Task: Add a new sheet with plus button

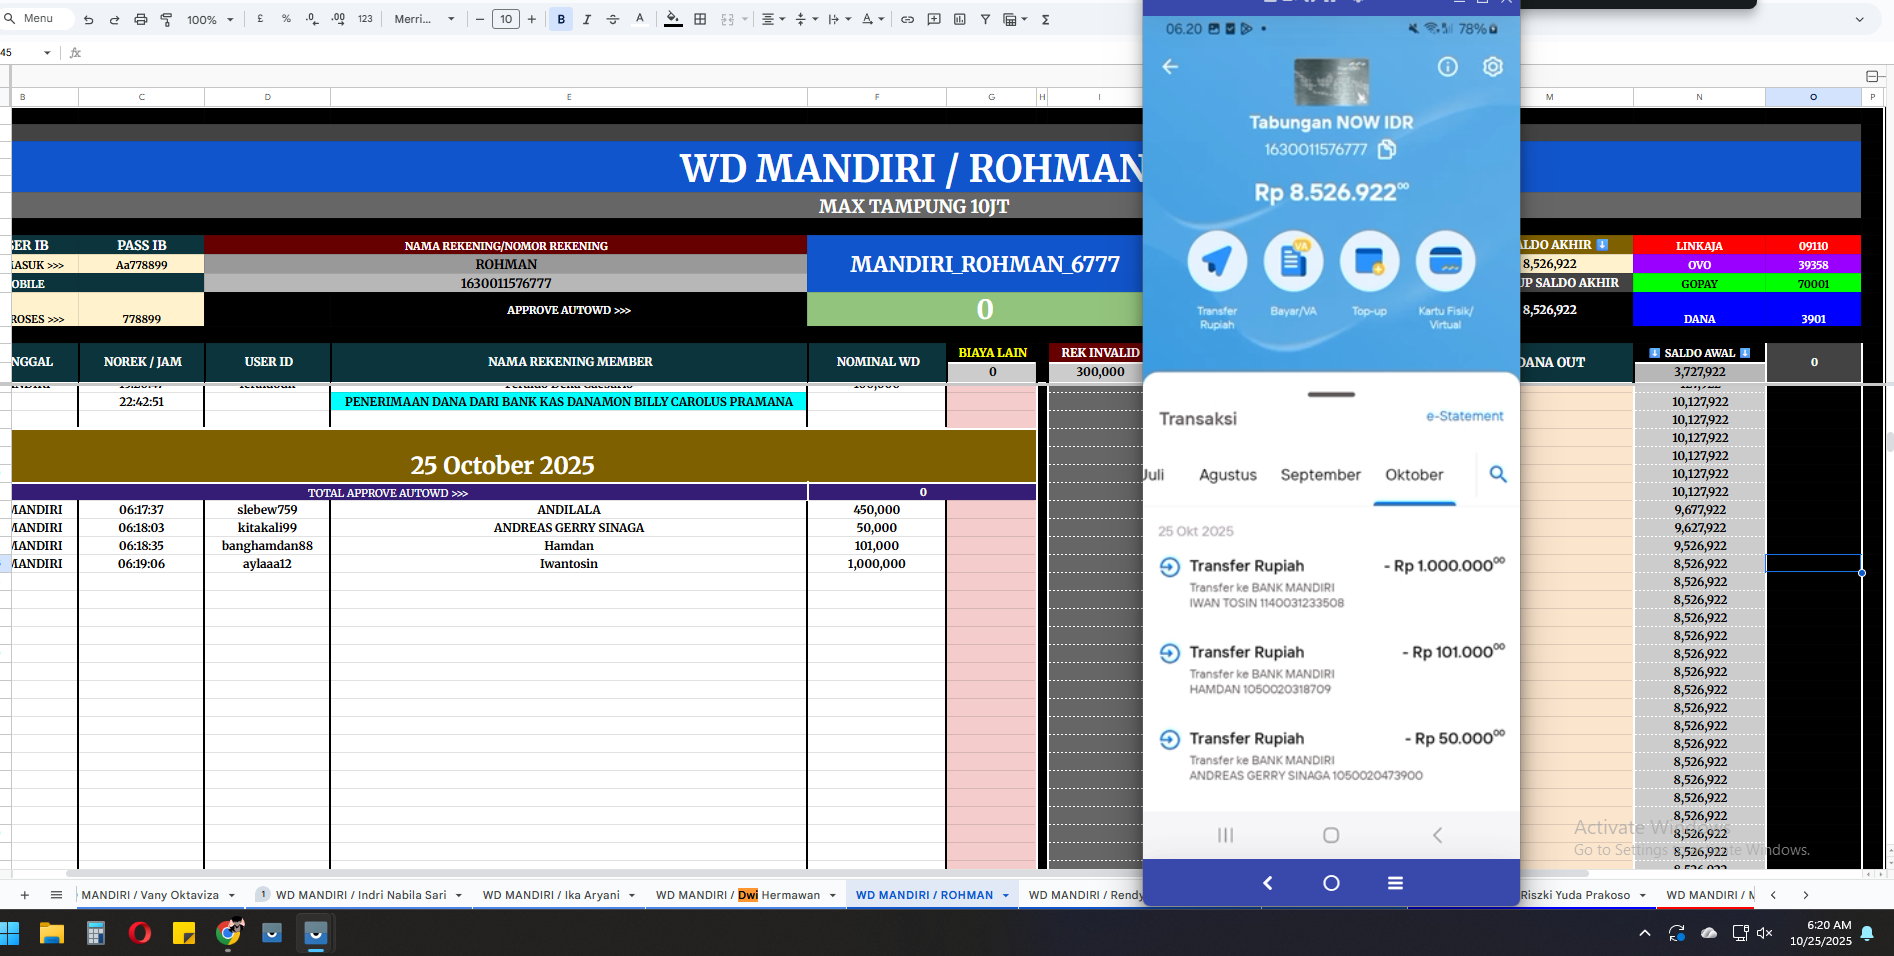Action: [25, 895]
